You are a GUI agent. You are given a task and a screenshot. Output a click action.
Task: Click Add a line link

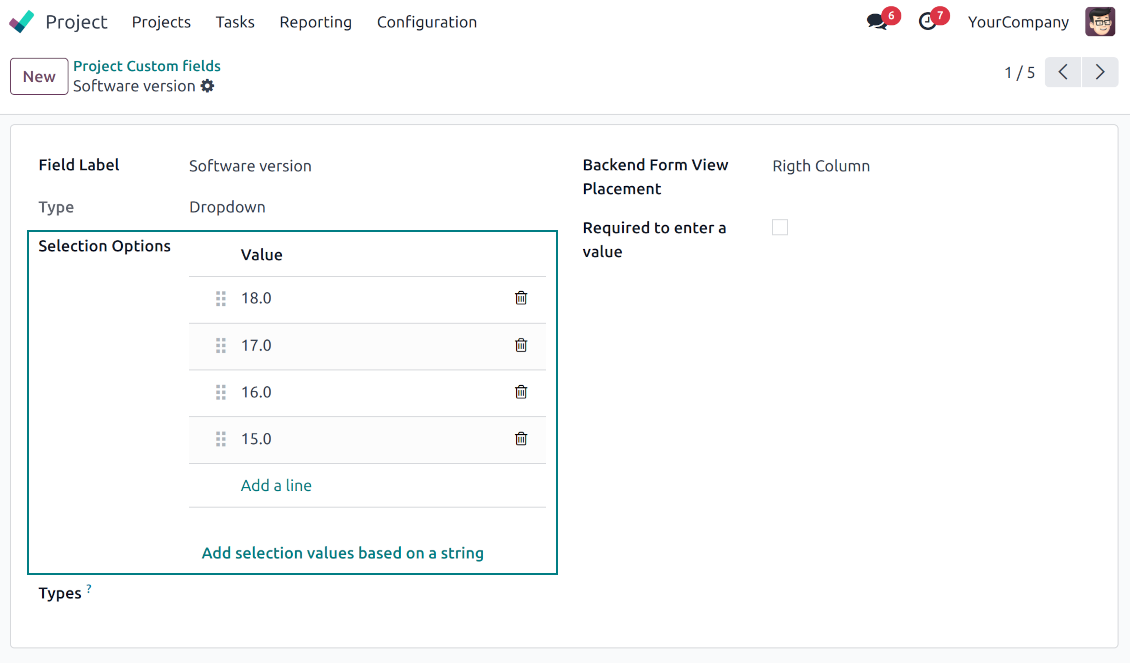click(x=276, y=486)
